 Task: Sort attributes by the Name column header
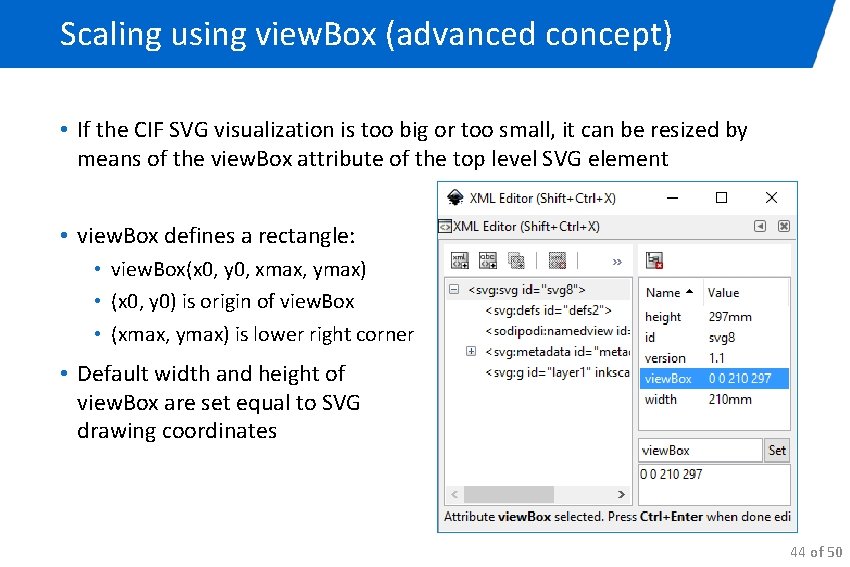(671, 293)
